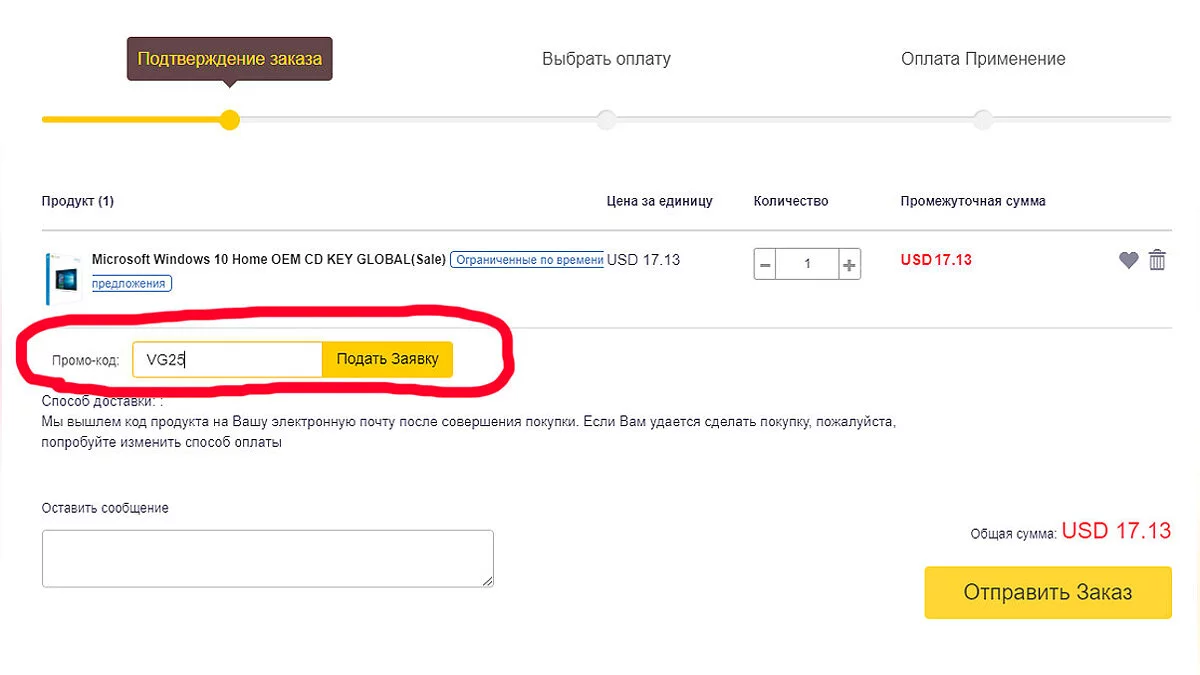Click the last grey progress step dot
1200x675 pixels.
983,120
